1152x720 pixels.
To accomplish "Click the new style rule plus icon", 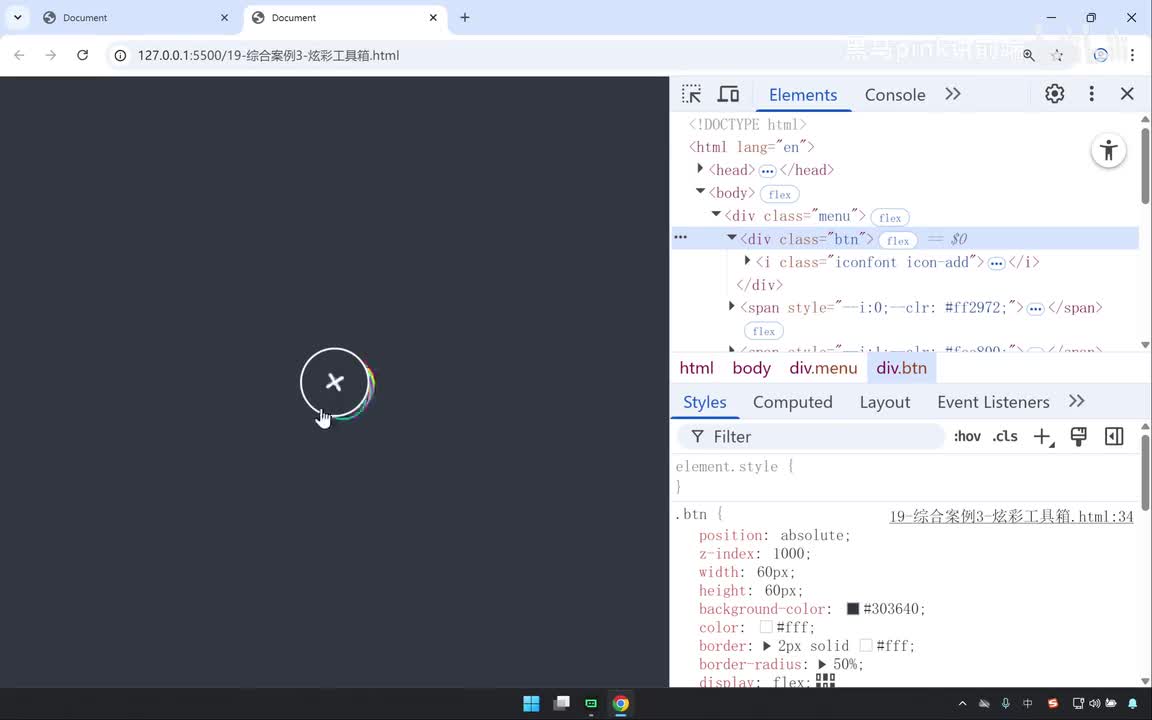I will 1043,436.
